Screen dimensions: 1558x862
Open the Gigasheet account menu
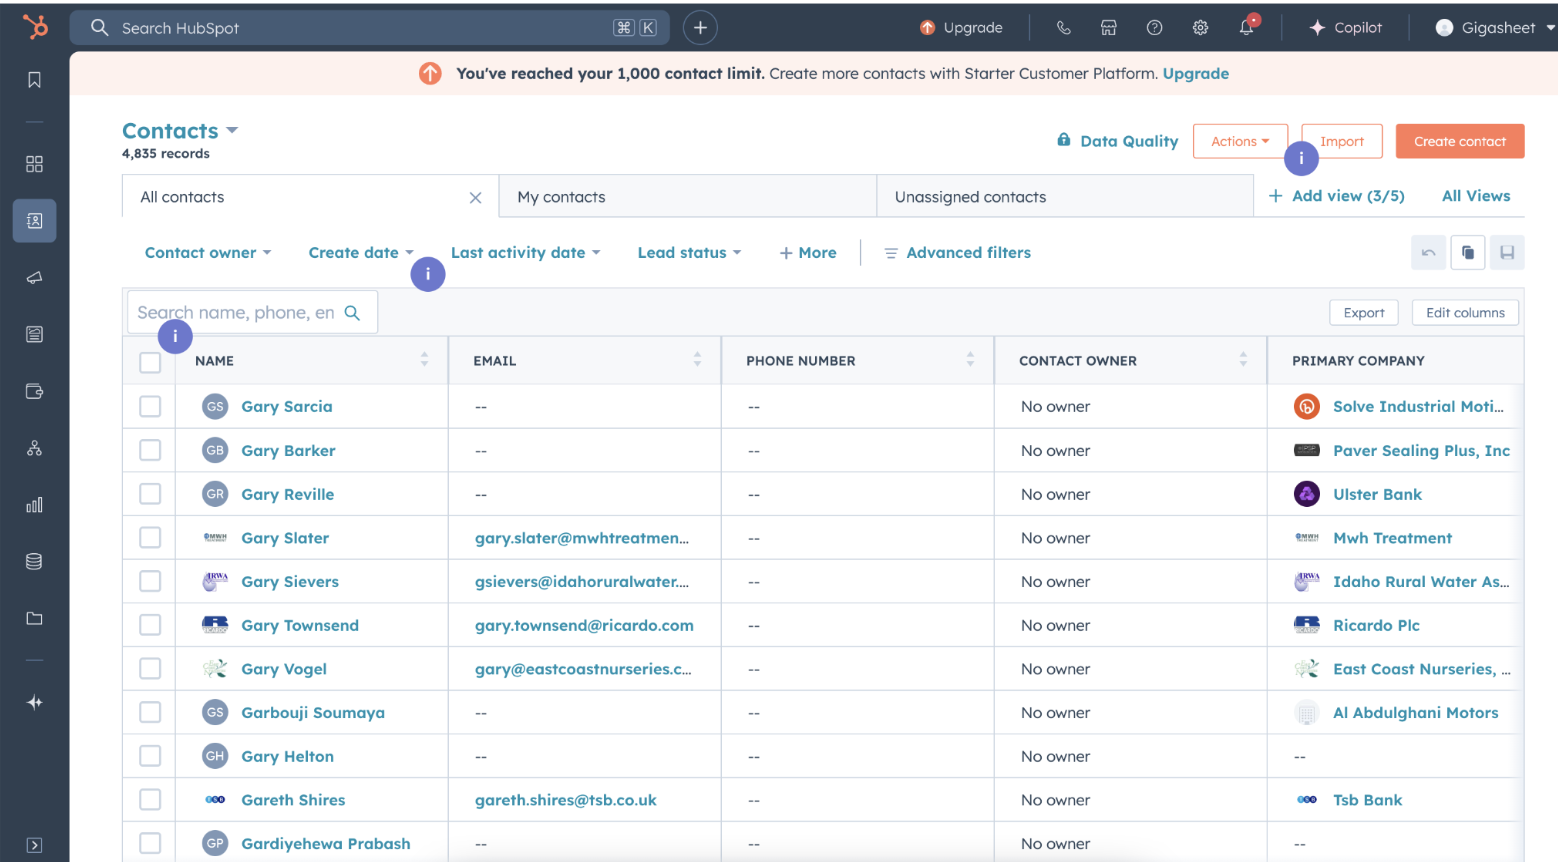tap(1495, 28)
